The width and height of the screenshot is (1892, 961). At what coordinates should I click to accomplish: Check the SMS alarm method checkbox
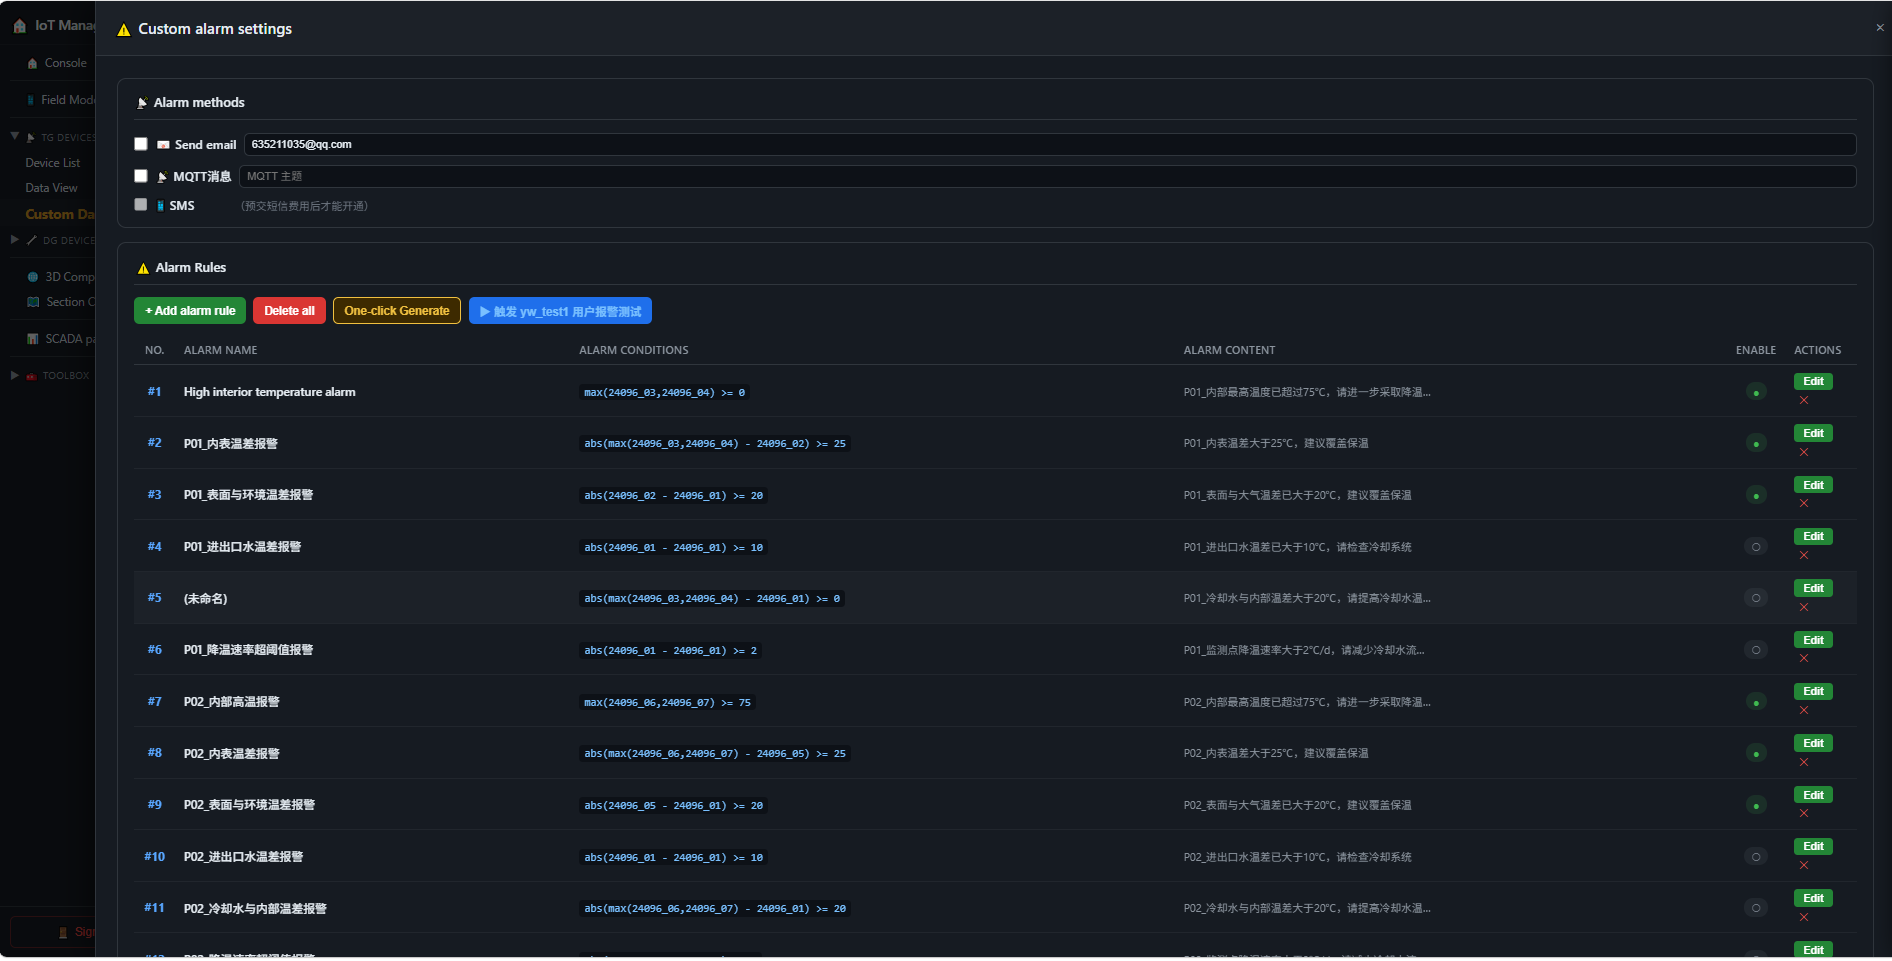(141, 205)
